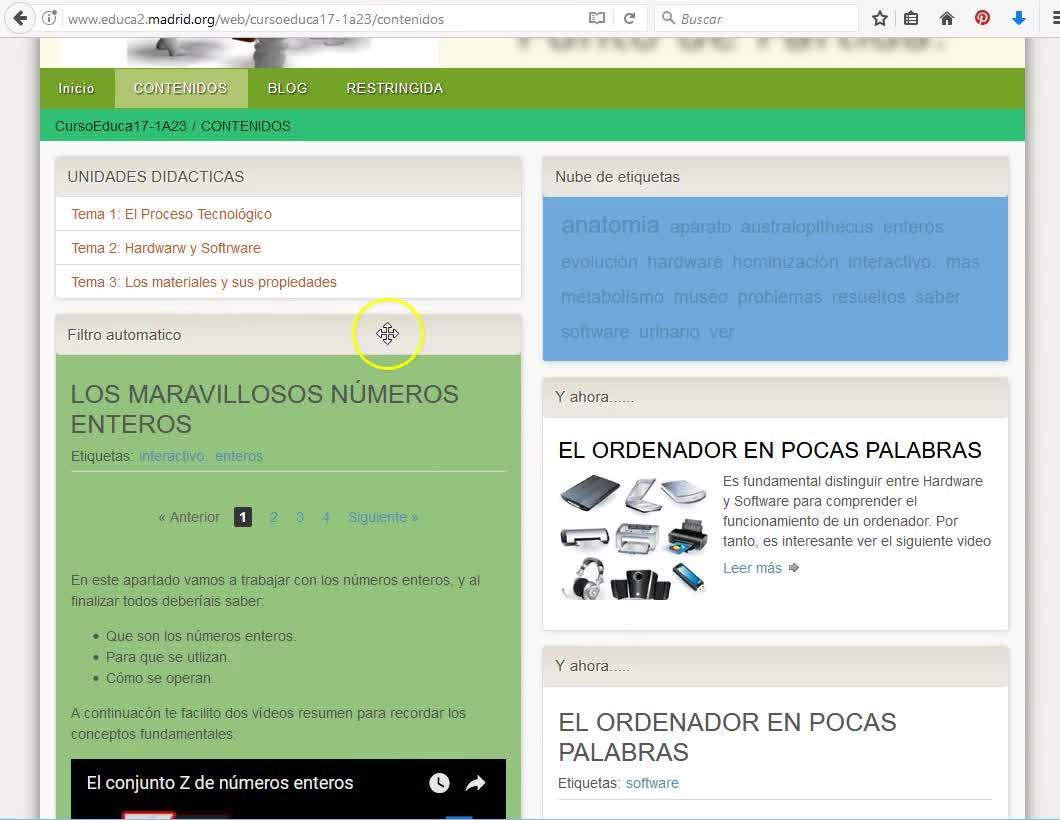Image resolution: width=1060 pixels, height=820 pixels.
Task: Open the site information icon in the address bar
Action: pyautogui.click(x=49, y=19)
